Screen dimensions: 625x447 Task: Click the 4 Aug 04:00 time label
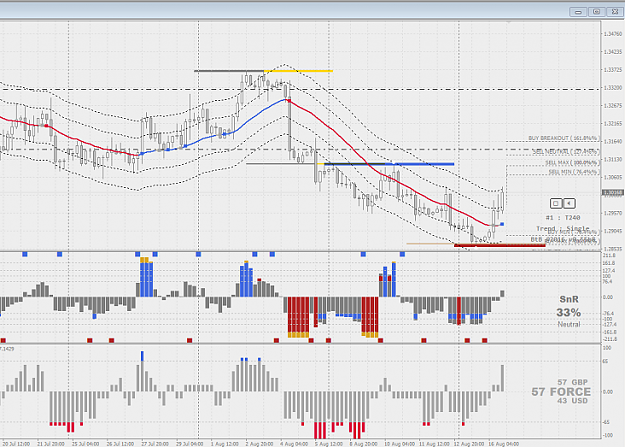[294, 443]
